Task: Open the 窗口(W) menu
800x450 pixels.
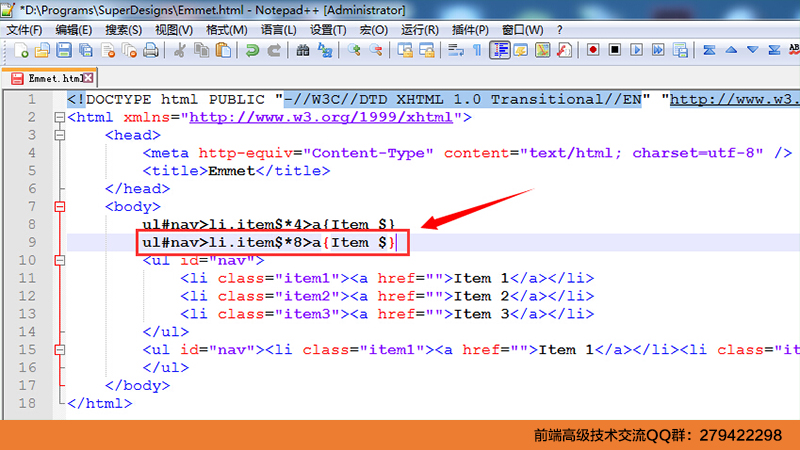Action: coord(522,30)
